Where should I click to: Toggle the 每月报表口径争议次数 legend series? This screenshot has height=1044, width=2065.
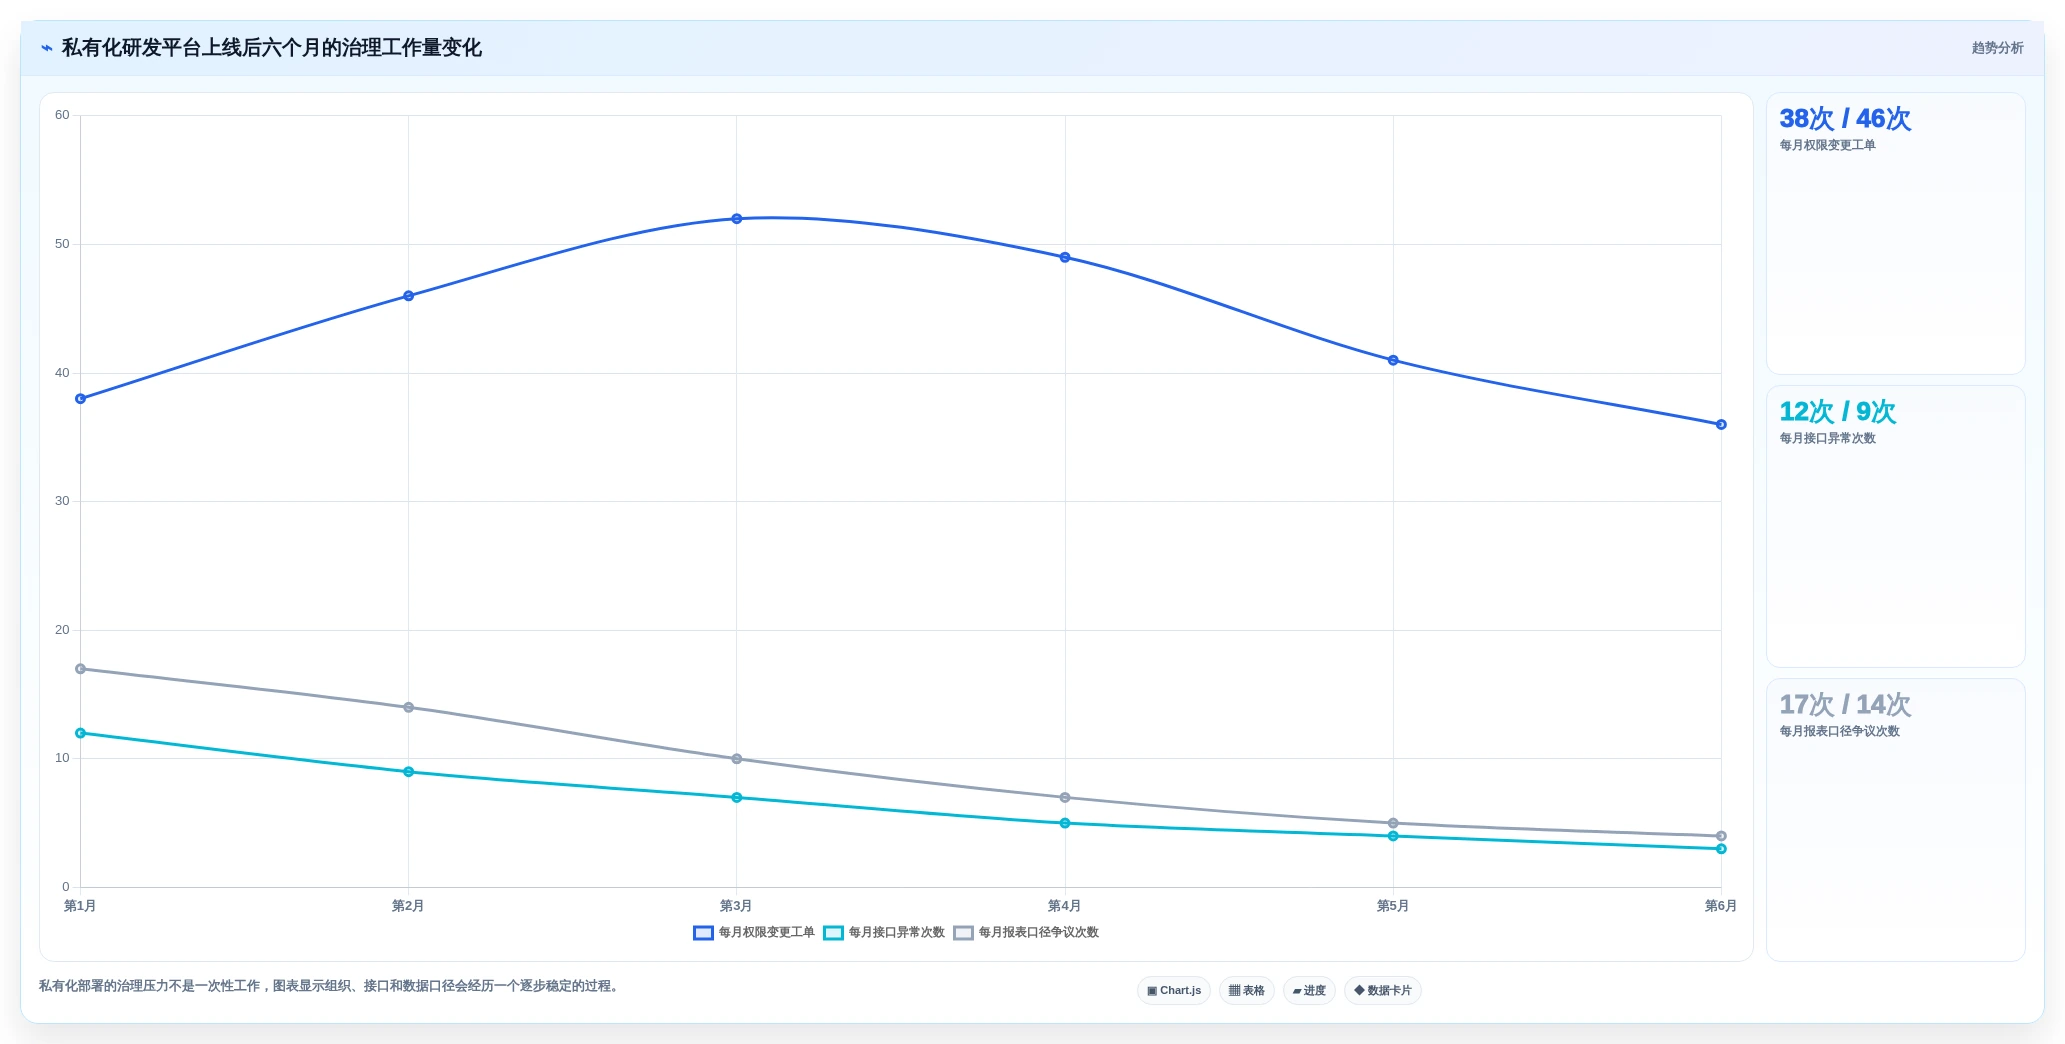click(x=1026, y=933)
